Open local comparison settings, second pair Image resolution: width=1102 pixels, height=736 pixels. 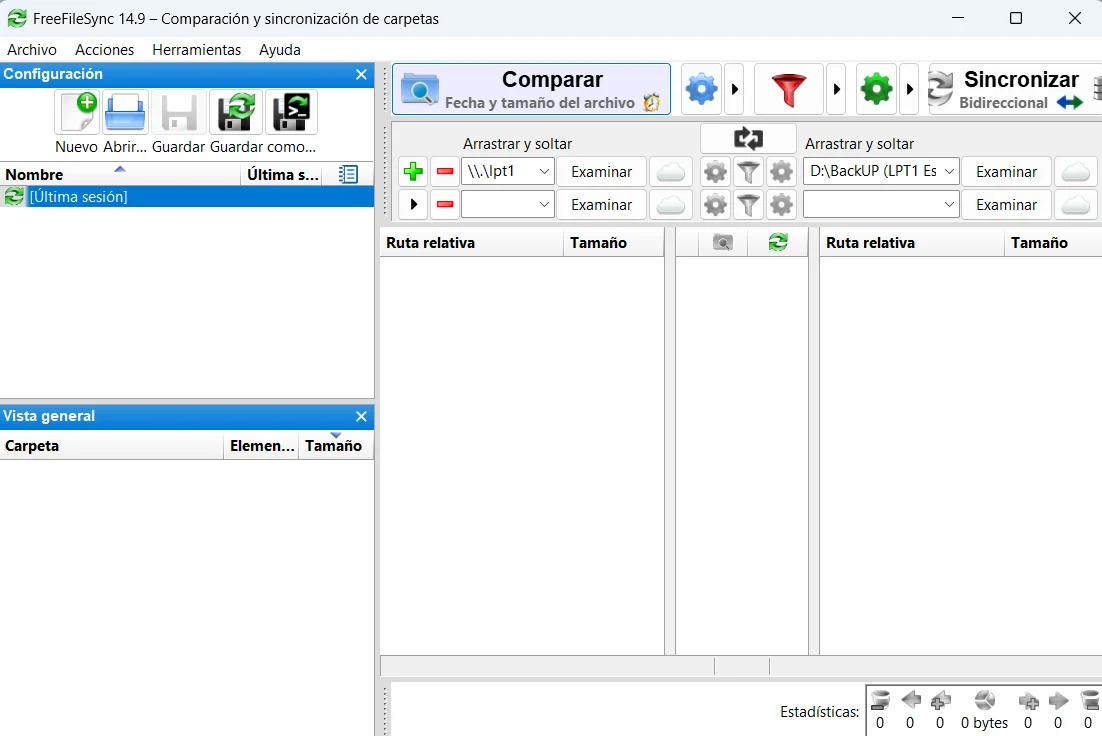point(715,205)
